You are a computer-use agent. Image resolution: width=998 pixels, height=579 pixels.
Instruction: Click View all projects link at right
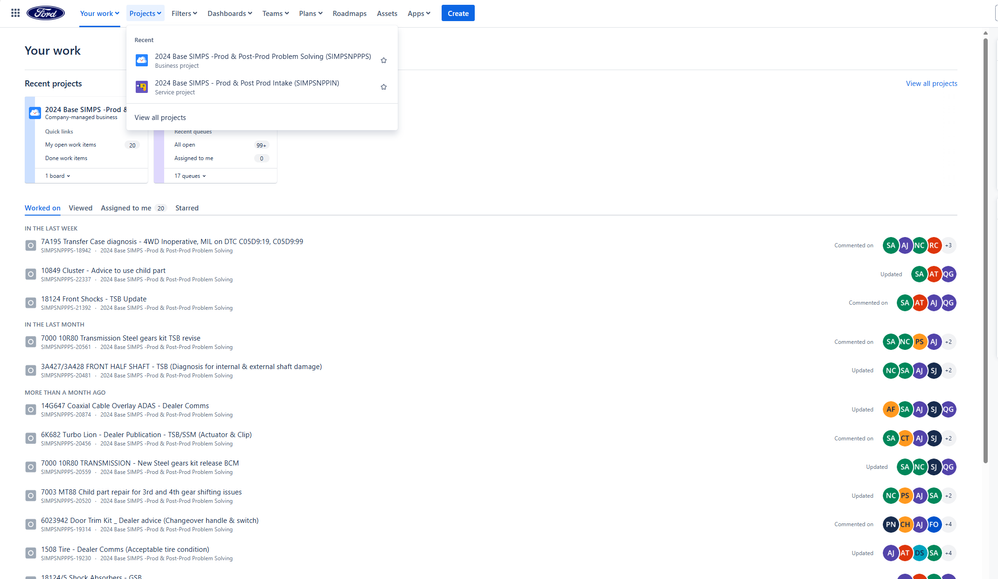click(931, 83)
